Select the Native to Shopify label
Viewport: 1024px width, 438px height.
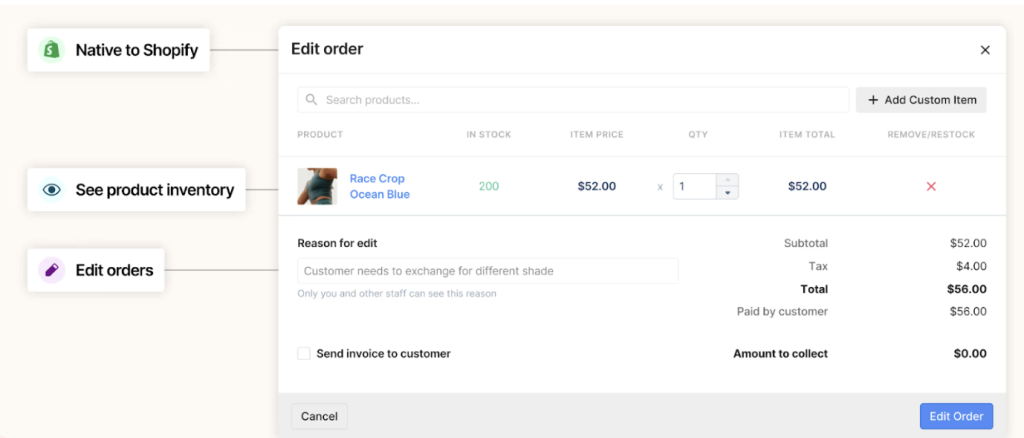point(136,50)
